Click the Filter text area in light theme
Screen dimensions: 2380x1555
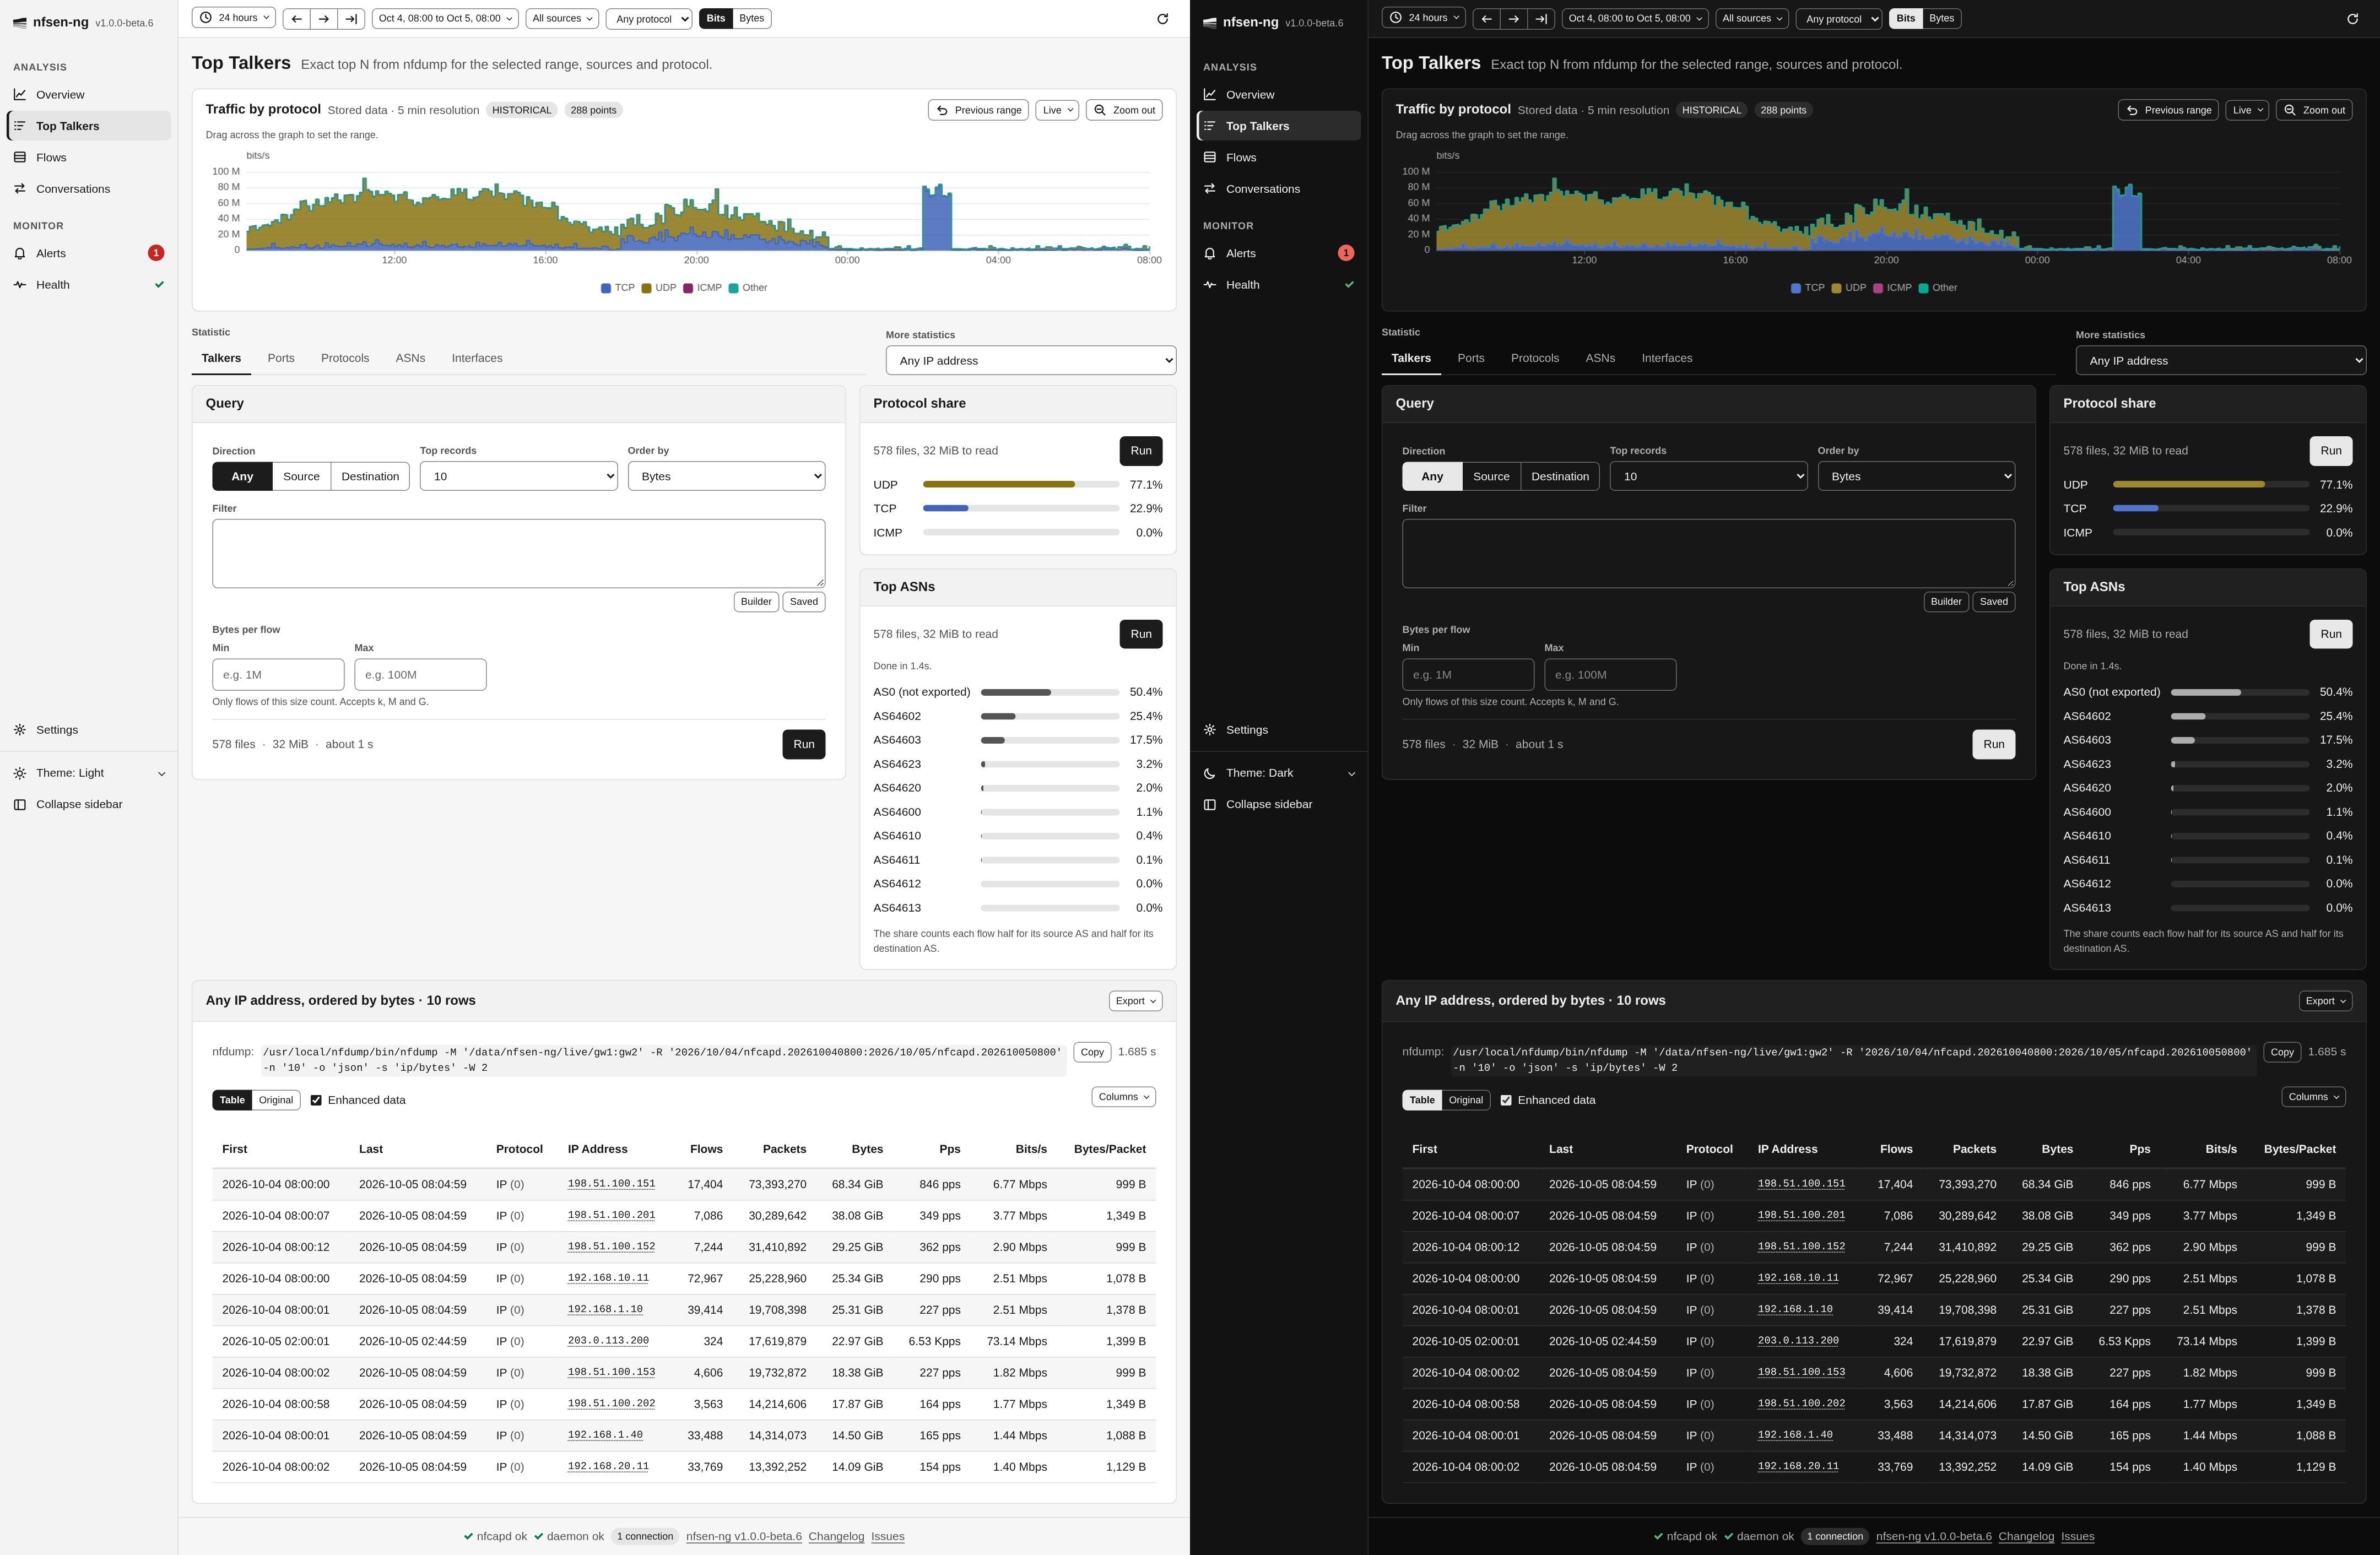tap(519, 553)
